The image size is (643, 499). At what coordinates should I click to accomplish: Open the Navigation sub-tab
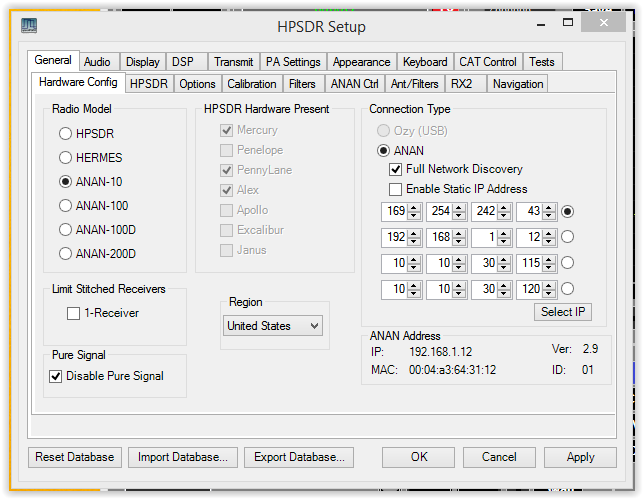pos(518,84)
